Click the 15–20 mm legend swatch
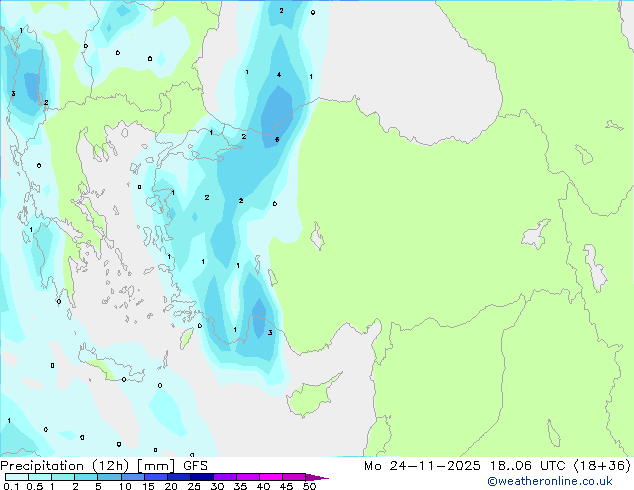634x490 pixels. point(156,477)
